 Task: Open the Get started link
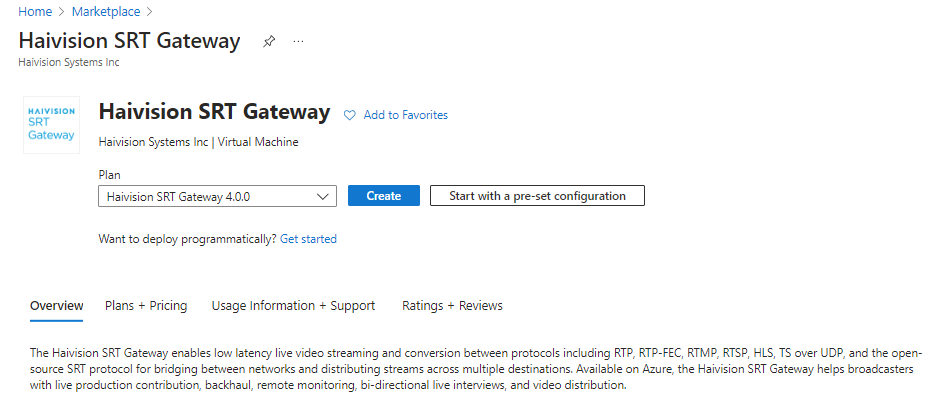click(x=308, y=239)
